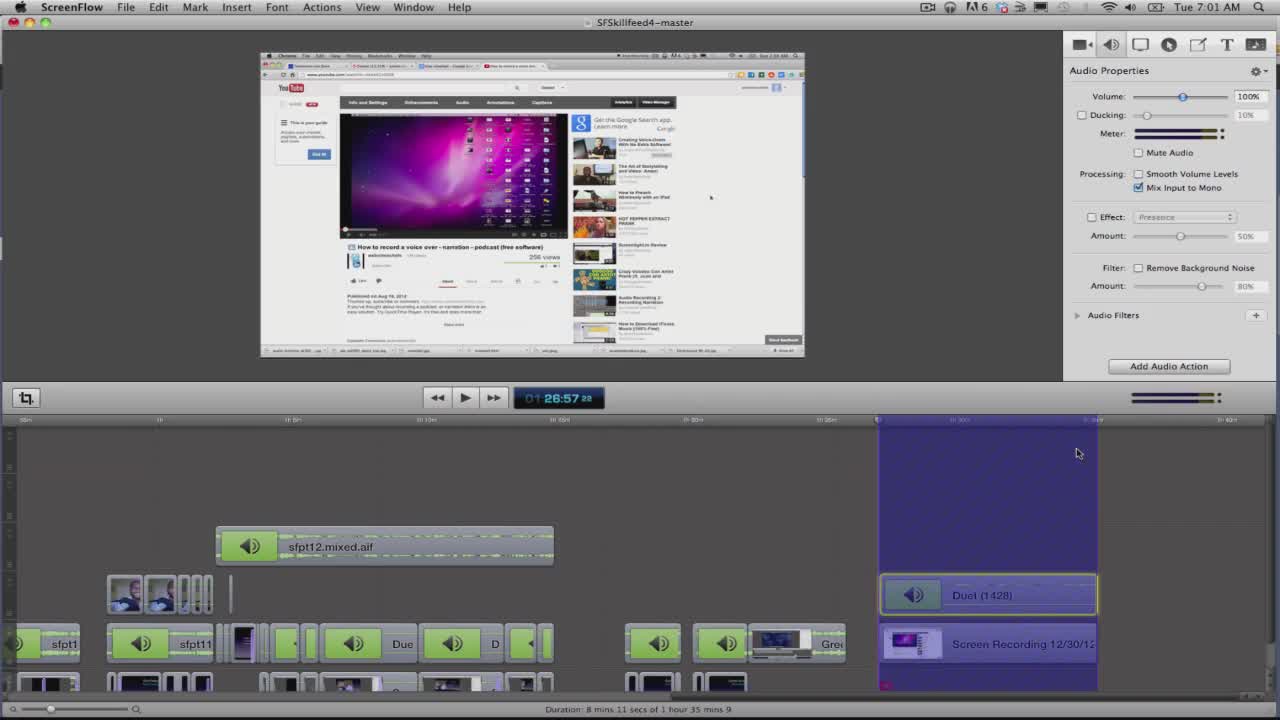Open the Actions menu

coord(322,7)
